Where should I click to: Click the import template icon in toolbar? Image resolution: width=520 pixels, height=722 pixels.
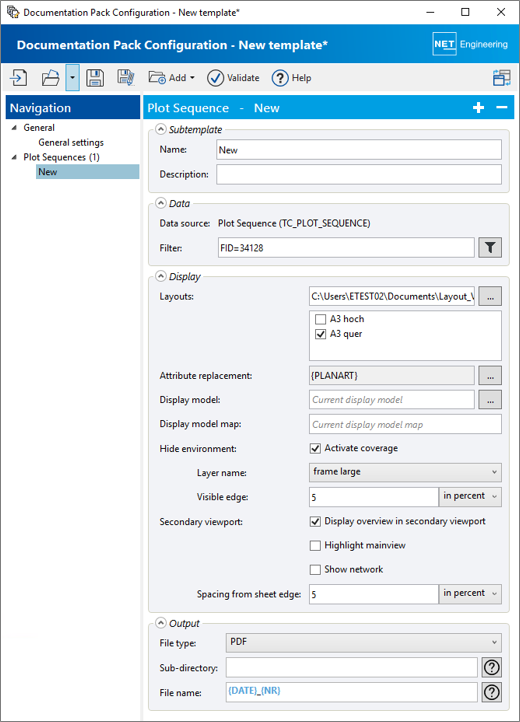[x=19, y=78]
